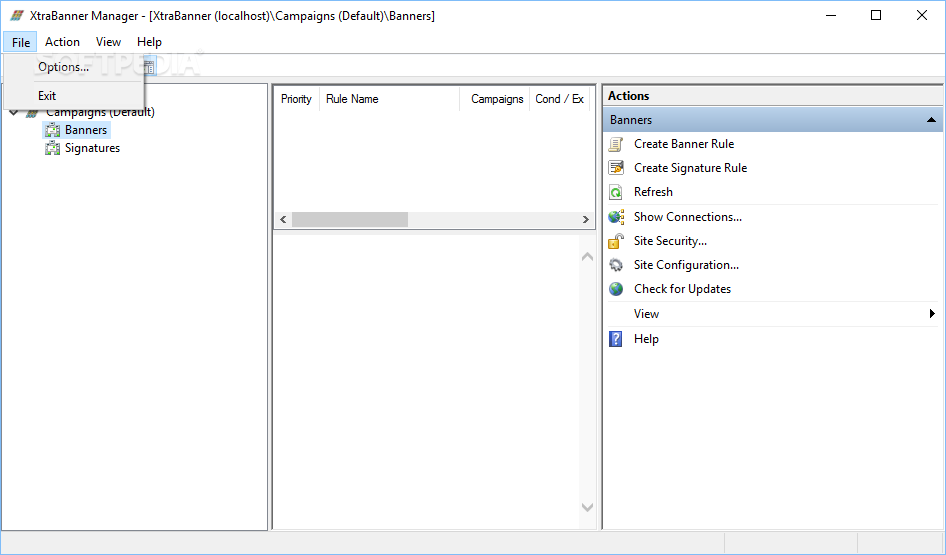Image resolution: width=946 pixels, height=555 pixels.
Task: Open the Help menu
Action: click(149, 42)
